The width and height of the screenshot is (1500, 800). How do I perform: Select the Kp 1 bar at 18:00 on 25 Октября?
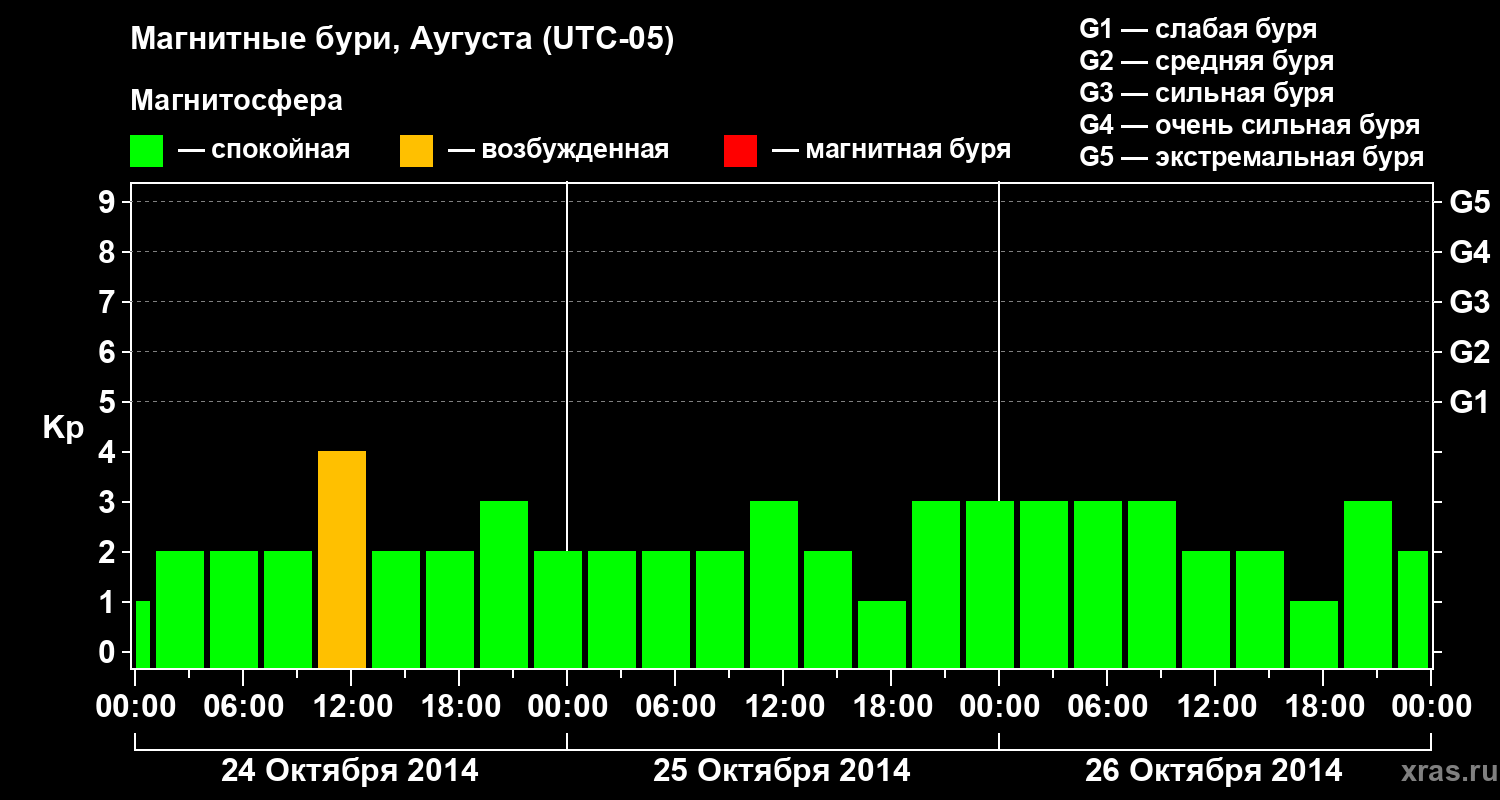[882, 634]
